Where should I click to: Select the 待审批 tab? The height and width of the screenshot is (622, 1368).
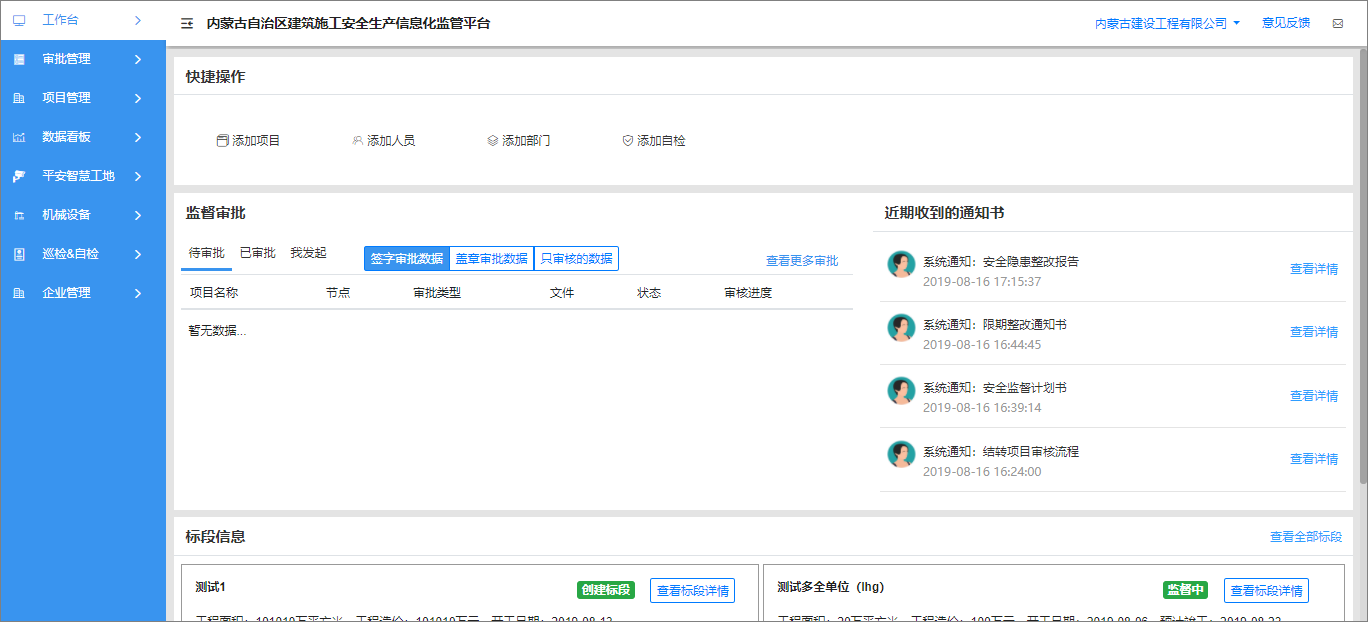coord(206,253)
